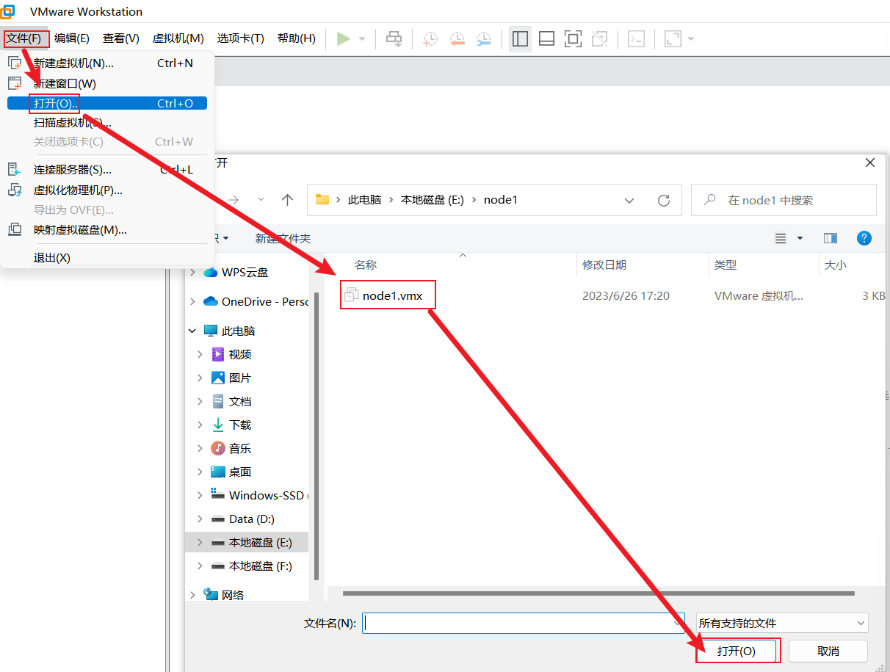Viewport: 890px width, 672px height.
Task: Go up one folder level arrow
Action: click(287, 200)
